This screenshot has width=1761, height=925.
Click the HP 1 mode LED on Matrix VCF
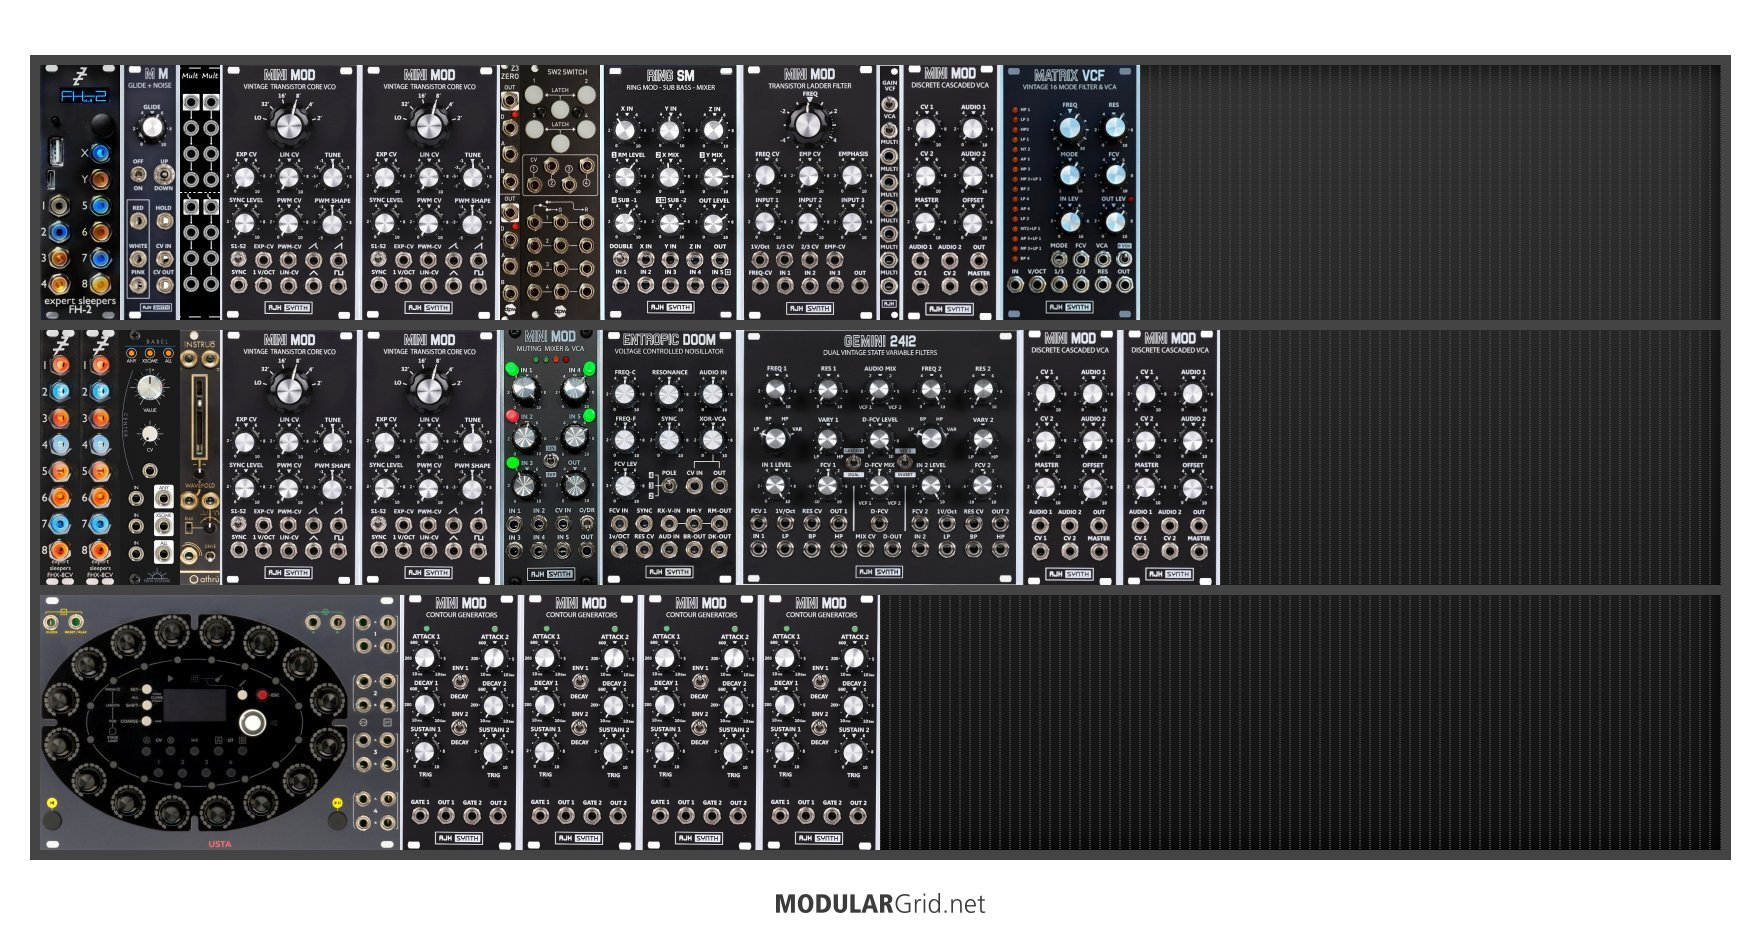point(1014,110)
